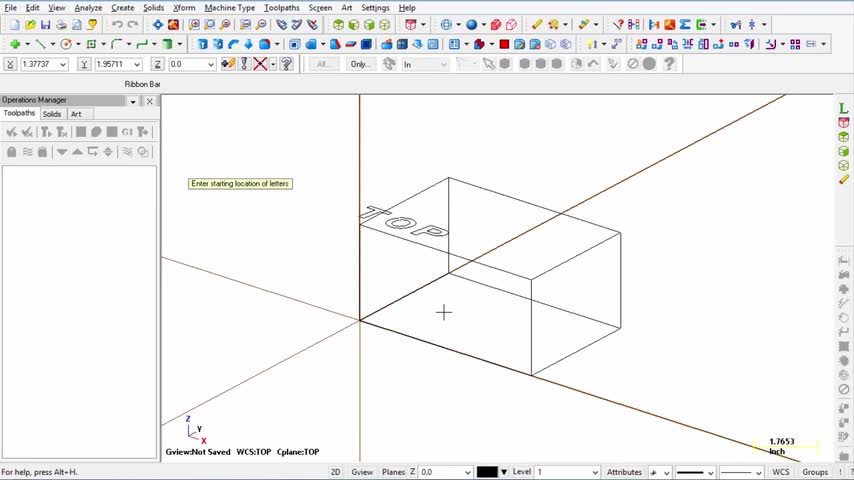Click the ribbon bar help question icon

(x=286, y=64)
